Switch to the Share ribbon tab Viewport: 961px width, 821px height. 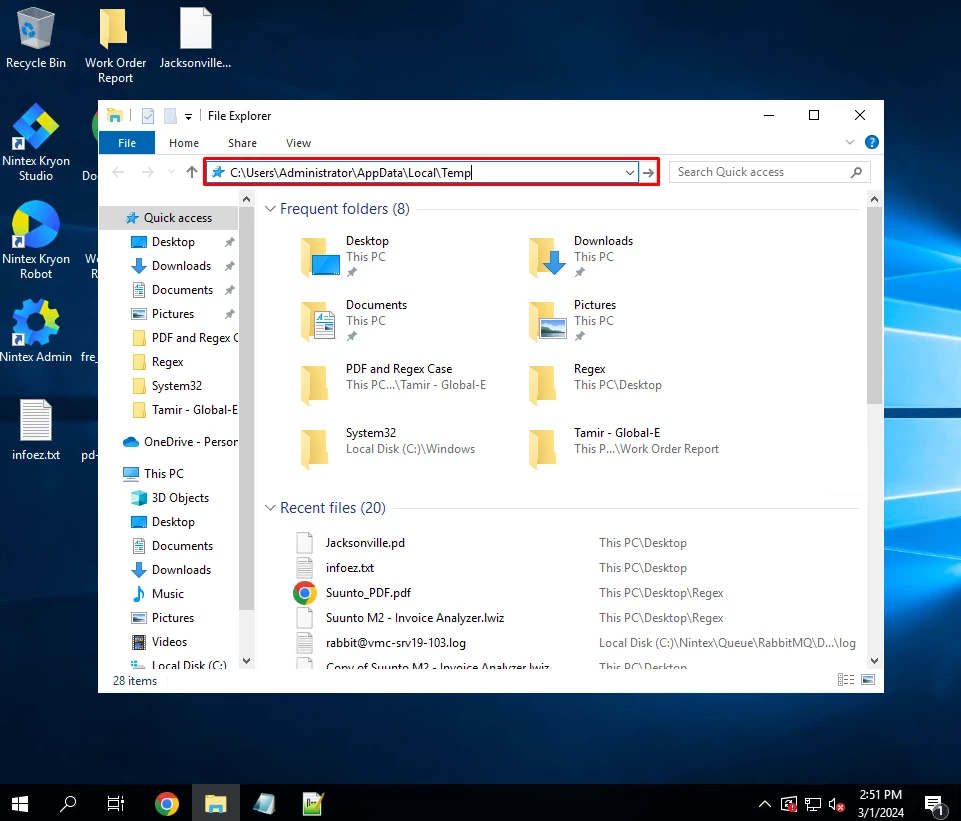point(242,143)
